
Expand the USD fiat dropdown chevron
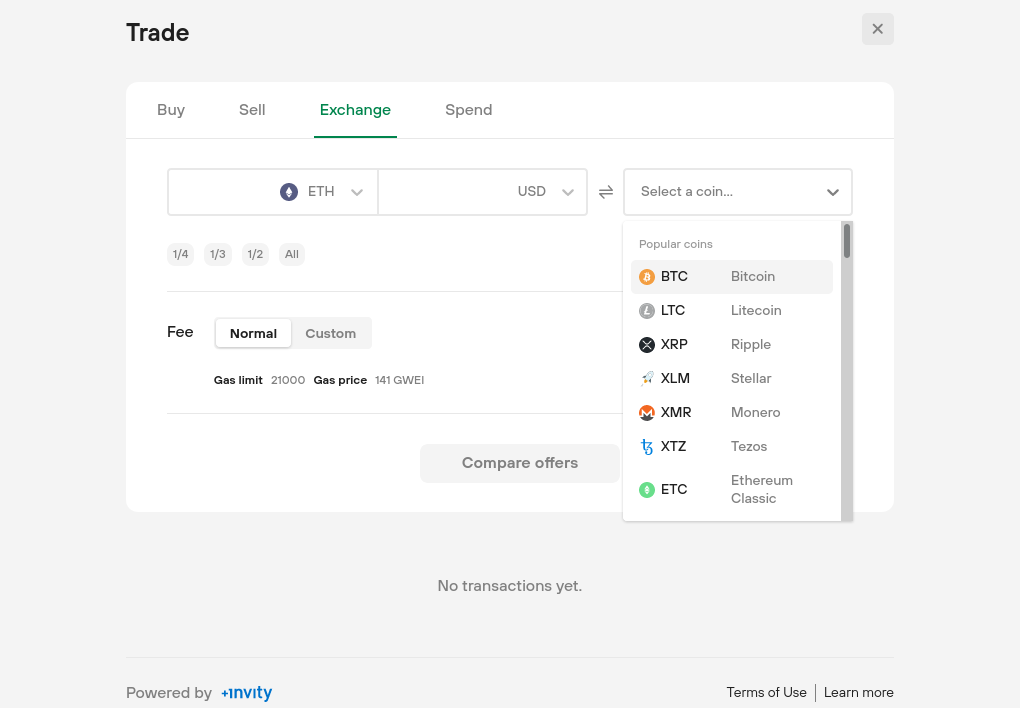[x=568, y=192]
